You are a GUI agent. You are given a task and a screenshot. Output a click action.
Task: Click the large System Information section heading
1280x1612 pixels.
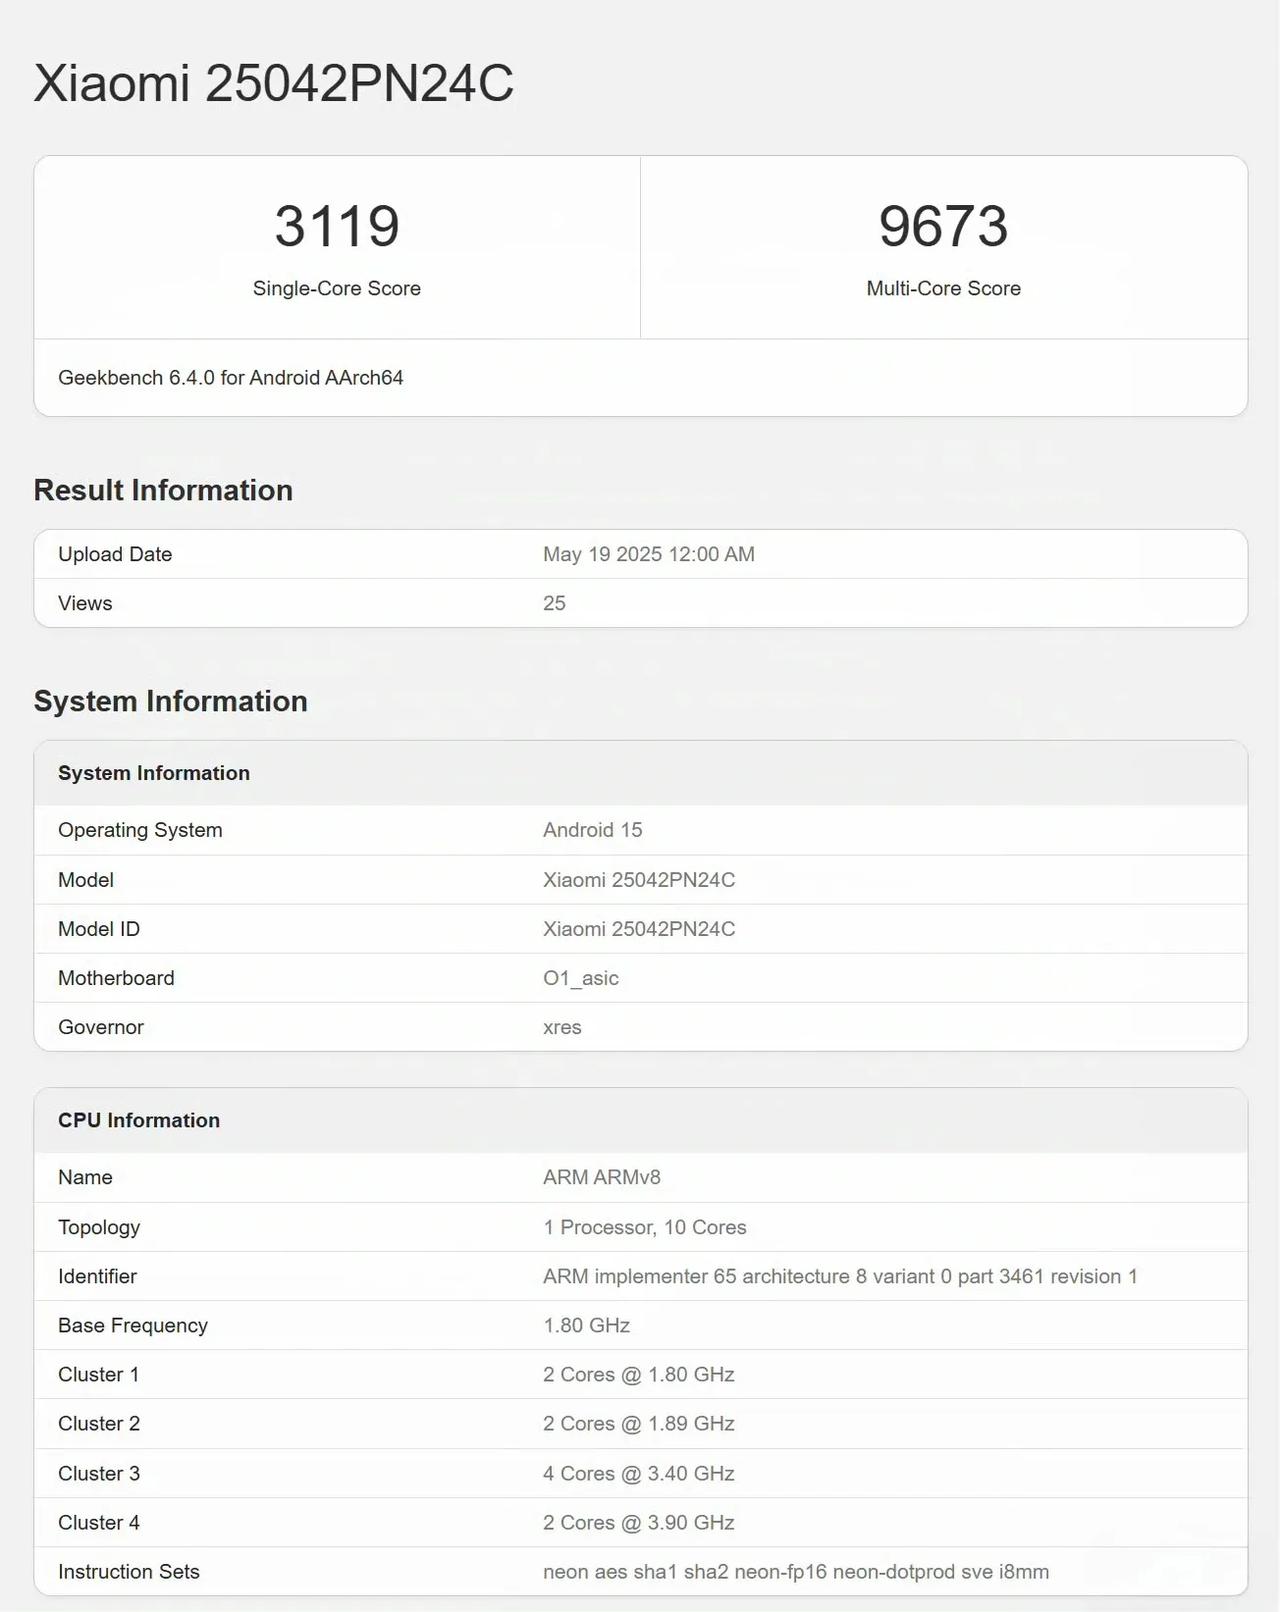171,701
